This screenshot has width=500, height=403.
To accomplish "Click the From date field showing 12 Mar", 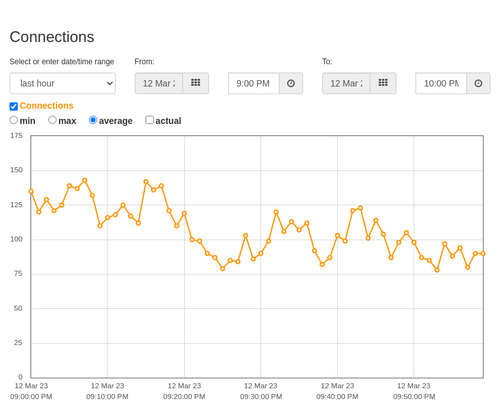I will pyautogui.click(x=159, y=83).
